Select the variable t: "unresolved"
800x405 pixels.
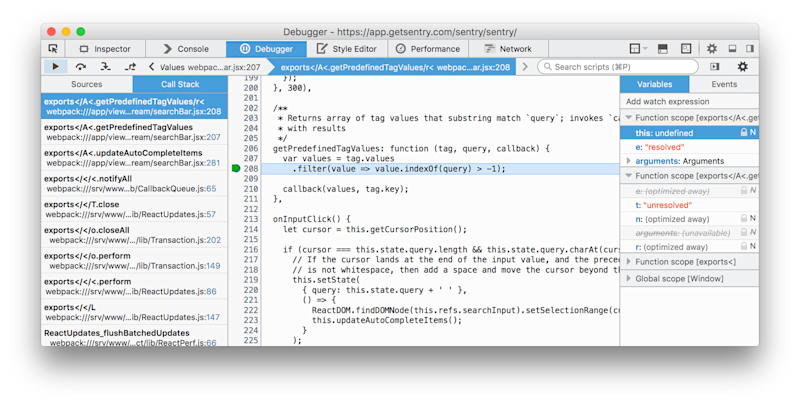pyautogui.click(x=689, y=205)
